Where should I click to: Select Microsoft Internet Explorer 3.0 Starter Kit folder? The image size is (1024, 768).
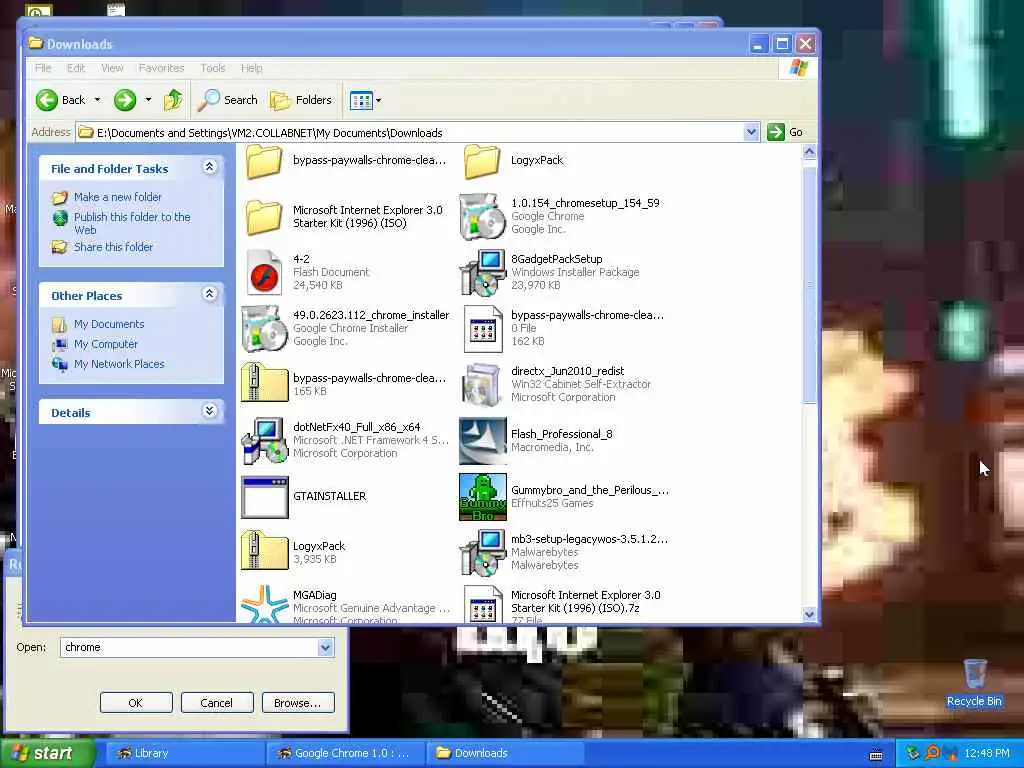[264, 217]
